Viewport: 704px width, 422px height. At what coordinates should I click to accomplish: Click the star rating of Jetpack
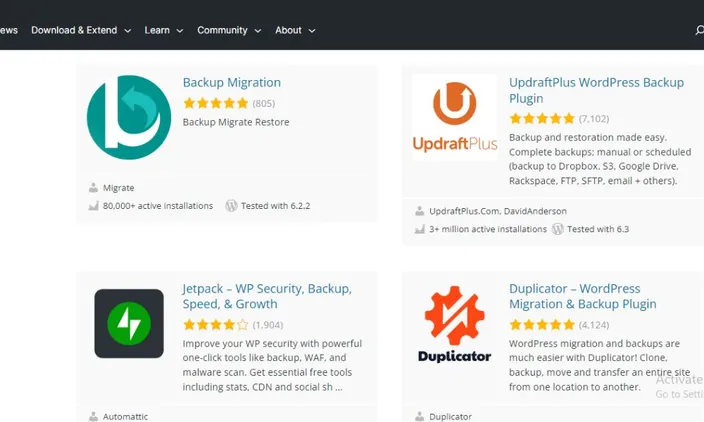click(x=216, y=325)
